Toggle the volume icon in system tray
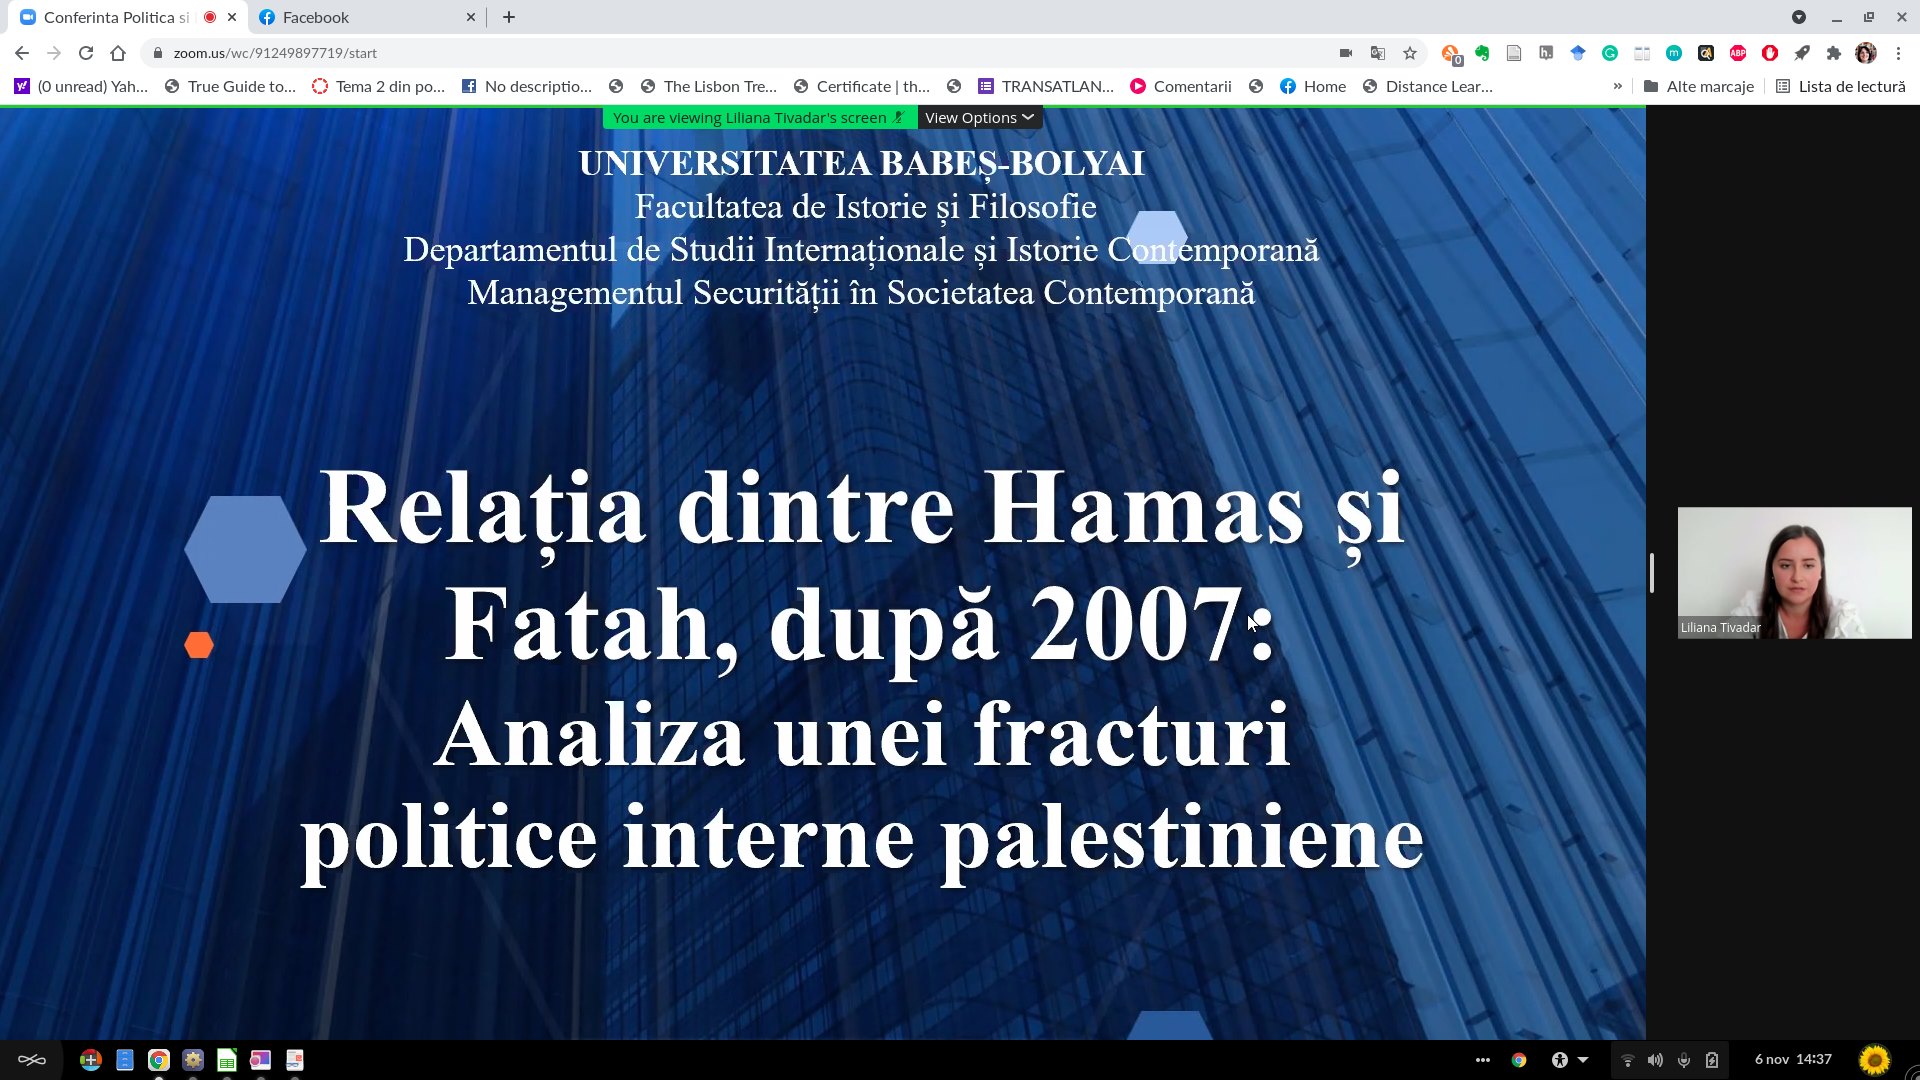The height and width of the screenshot is (1080, 1920). (x=1655, y=1060)
